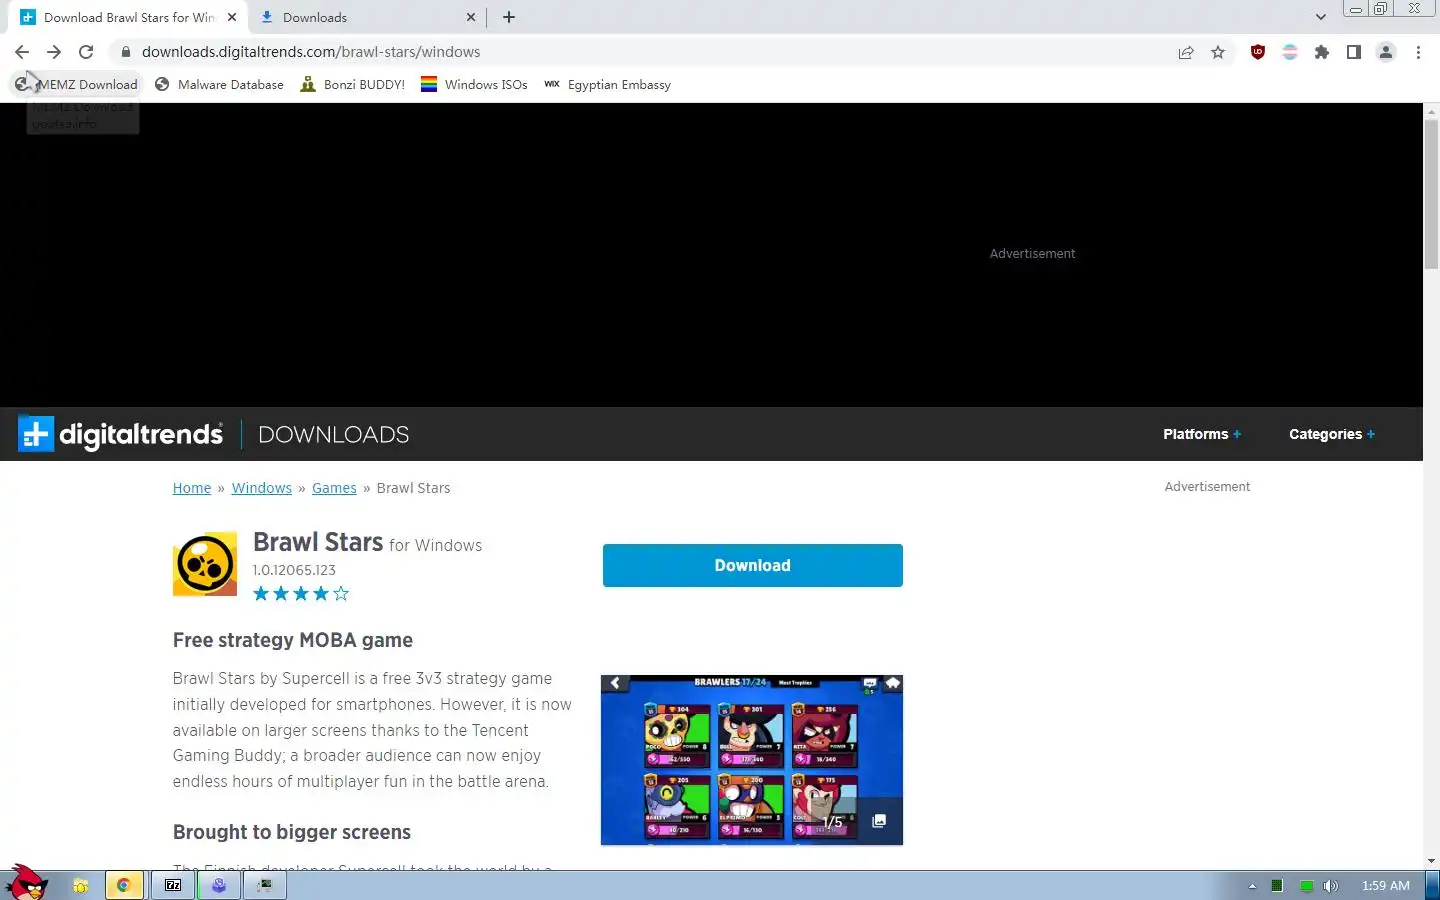Click the blue Download button
The width and height of the screenshot is (1440, 900).
[753, 565]
